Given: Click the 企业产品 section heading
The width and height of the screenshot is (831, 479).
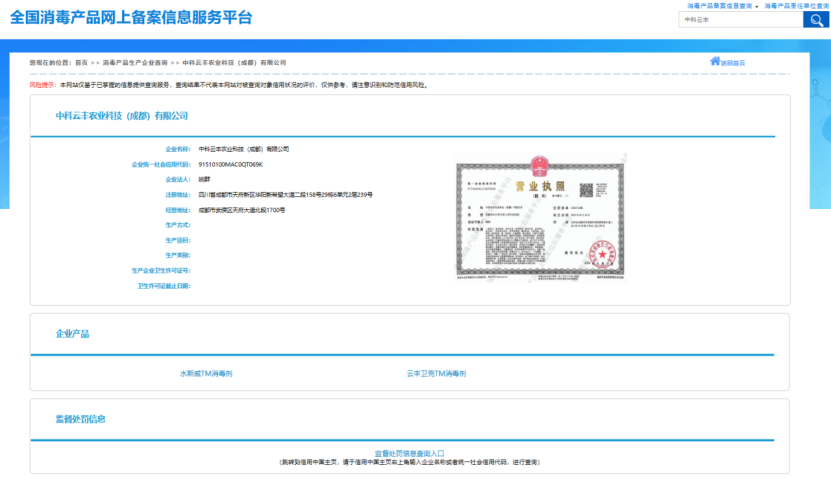Looking at the screenshot, I should 73,334.
